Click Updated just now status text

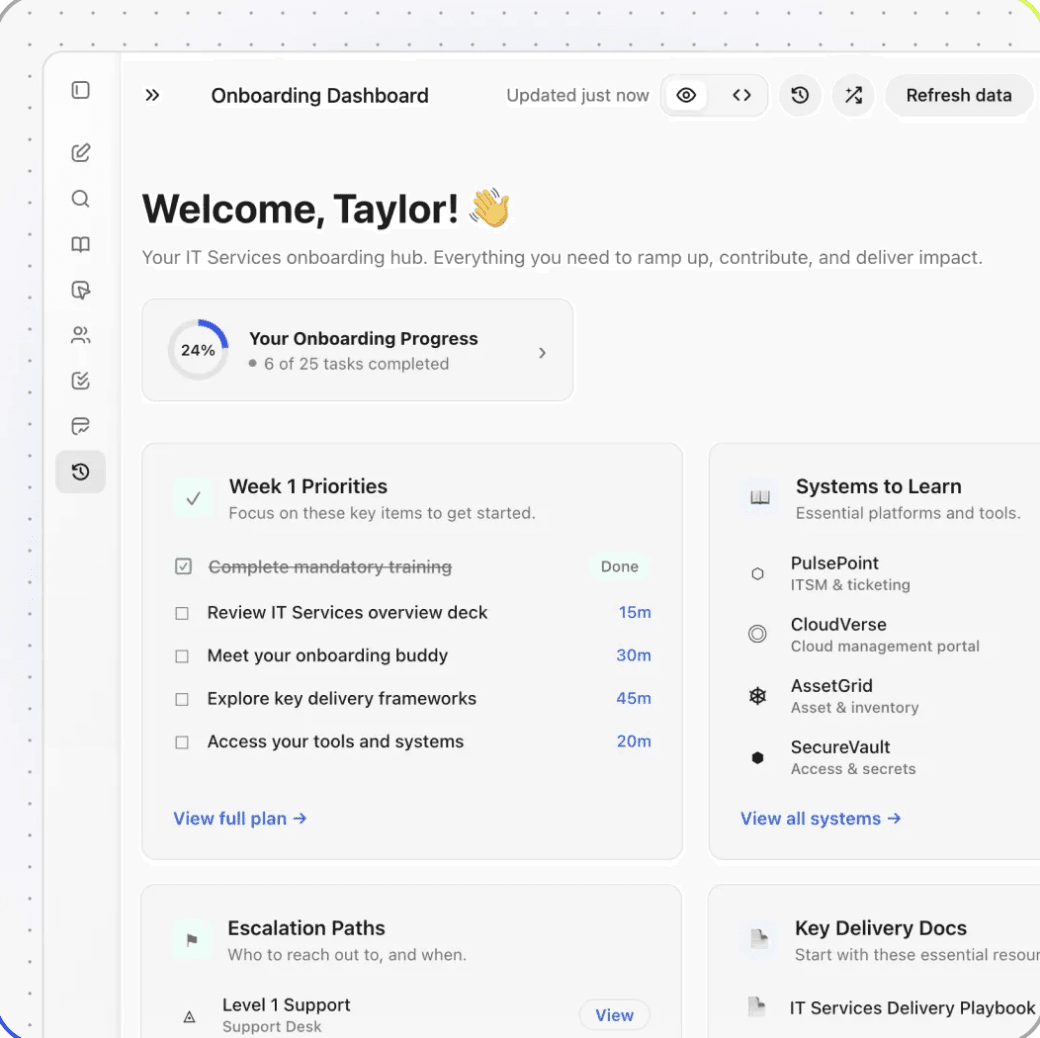[578, 96]
